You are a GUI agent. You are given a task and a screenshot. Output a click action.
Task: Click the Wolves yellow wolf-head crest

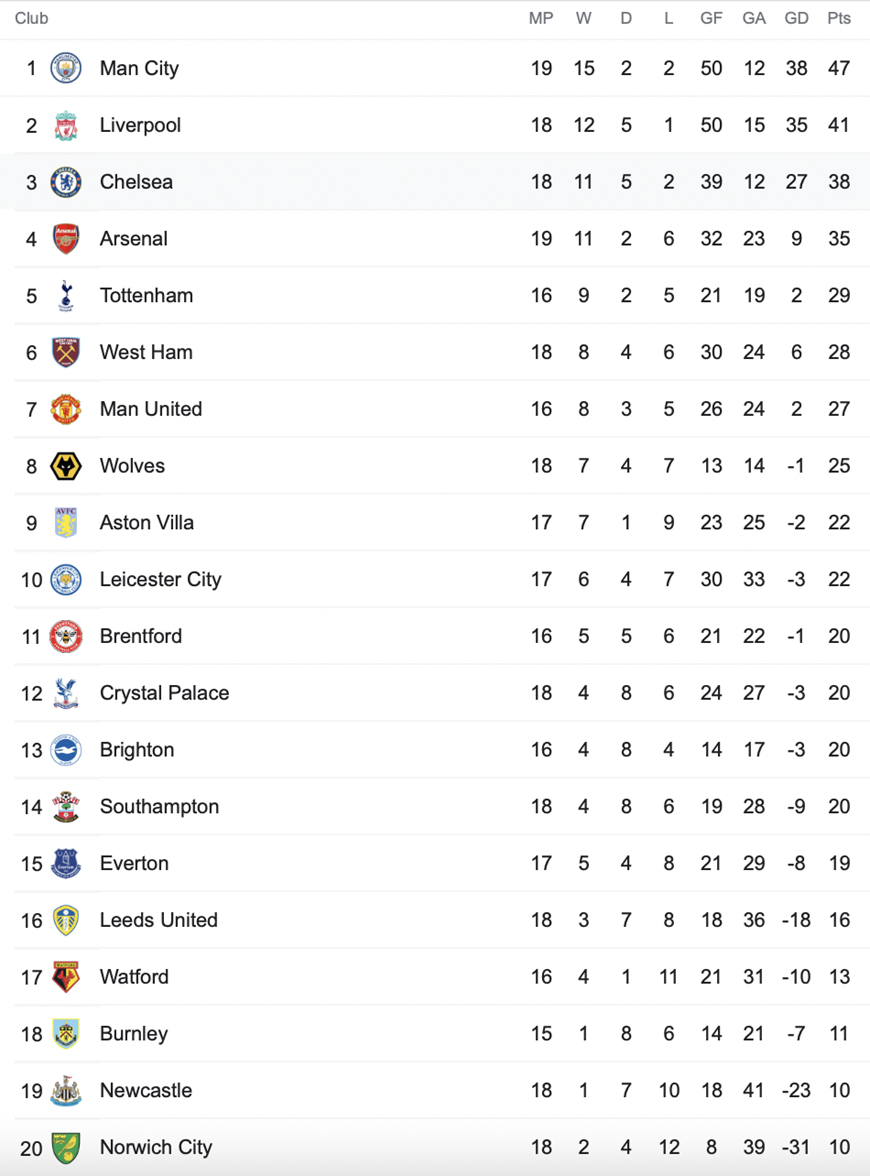[66, 466]
